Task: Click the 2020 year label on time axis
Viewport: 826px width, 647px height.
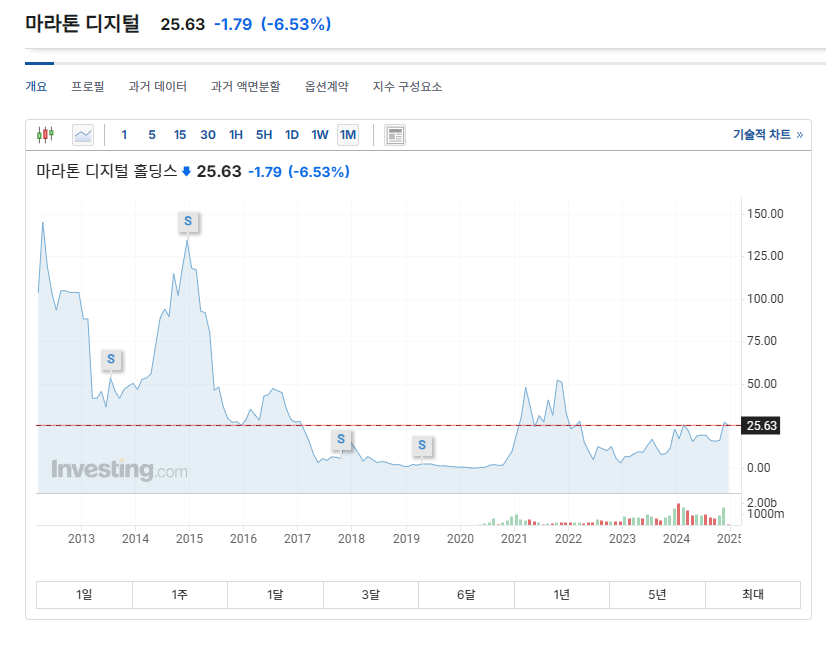Action: pyautogui.click(x=460, y=539)
